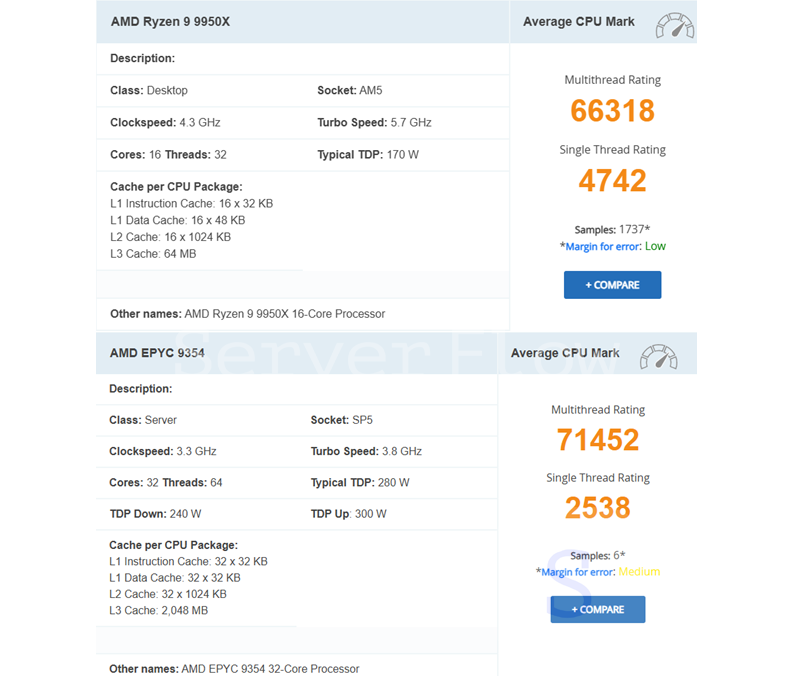Click Other names: Ryzen 9 9950X 16-Core Processor
Image resolution: width=798 pixels, height=676 pixels.
(248, 314)
